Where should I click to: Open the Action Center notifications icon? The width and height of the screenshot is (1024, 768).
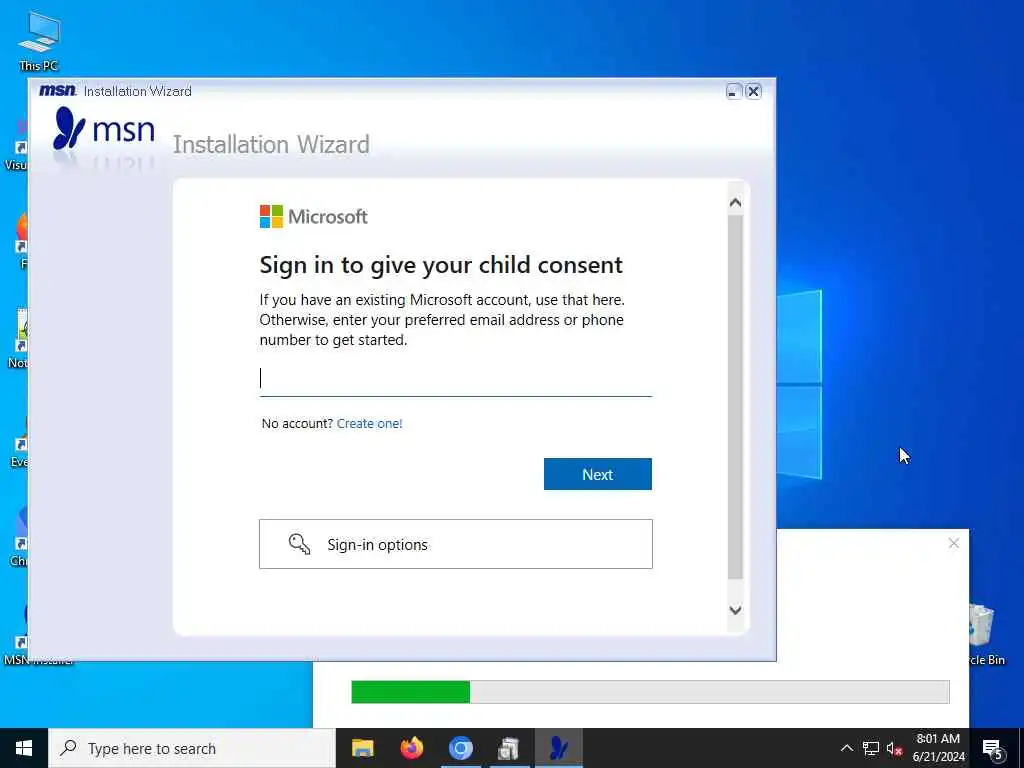pos(993,749)
